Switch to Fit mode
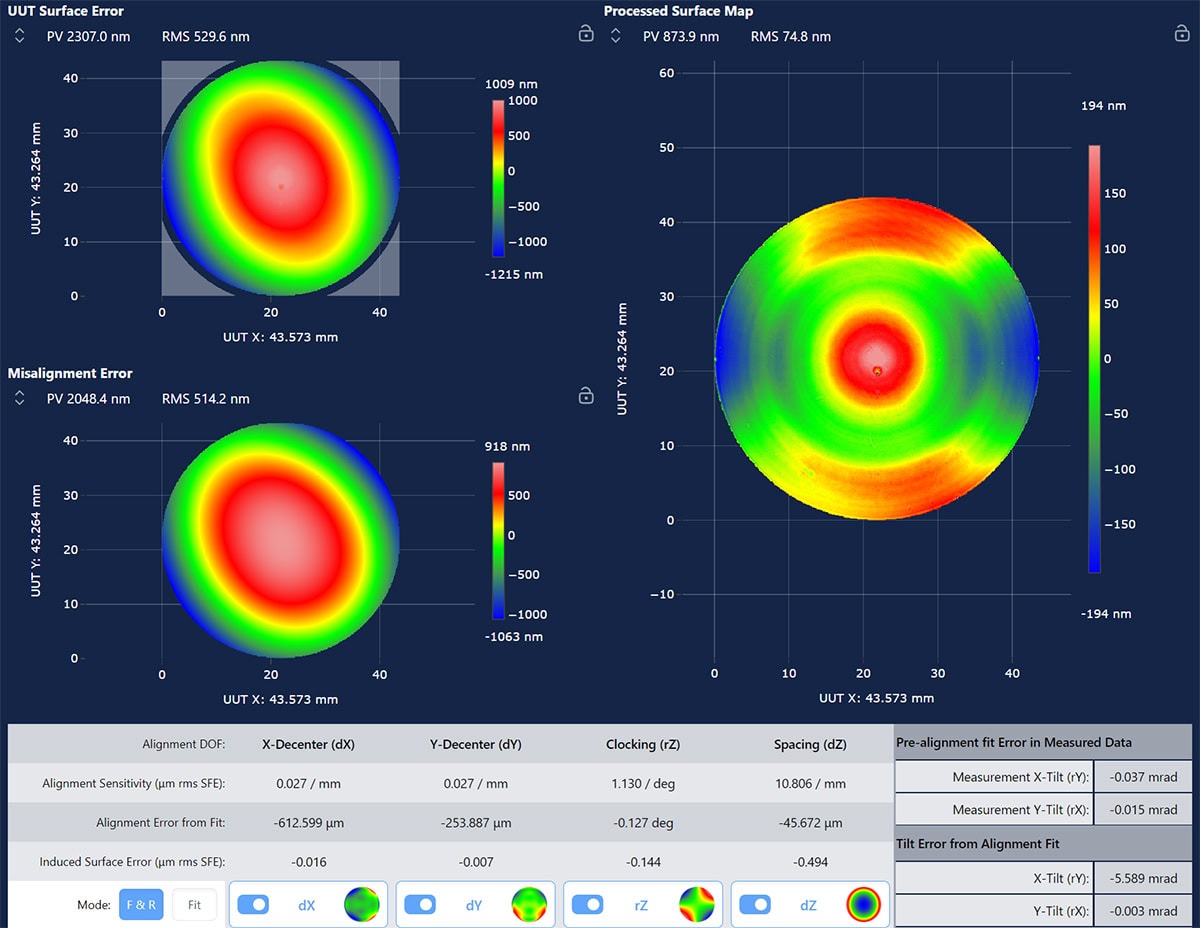 point(194,904)
